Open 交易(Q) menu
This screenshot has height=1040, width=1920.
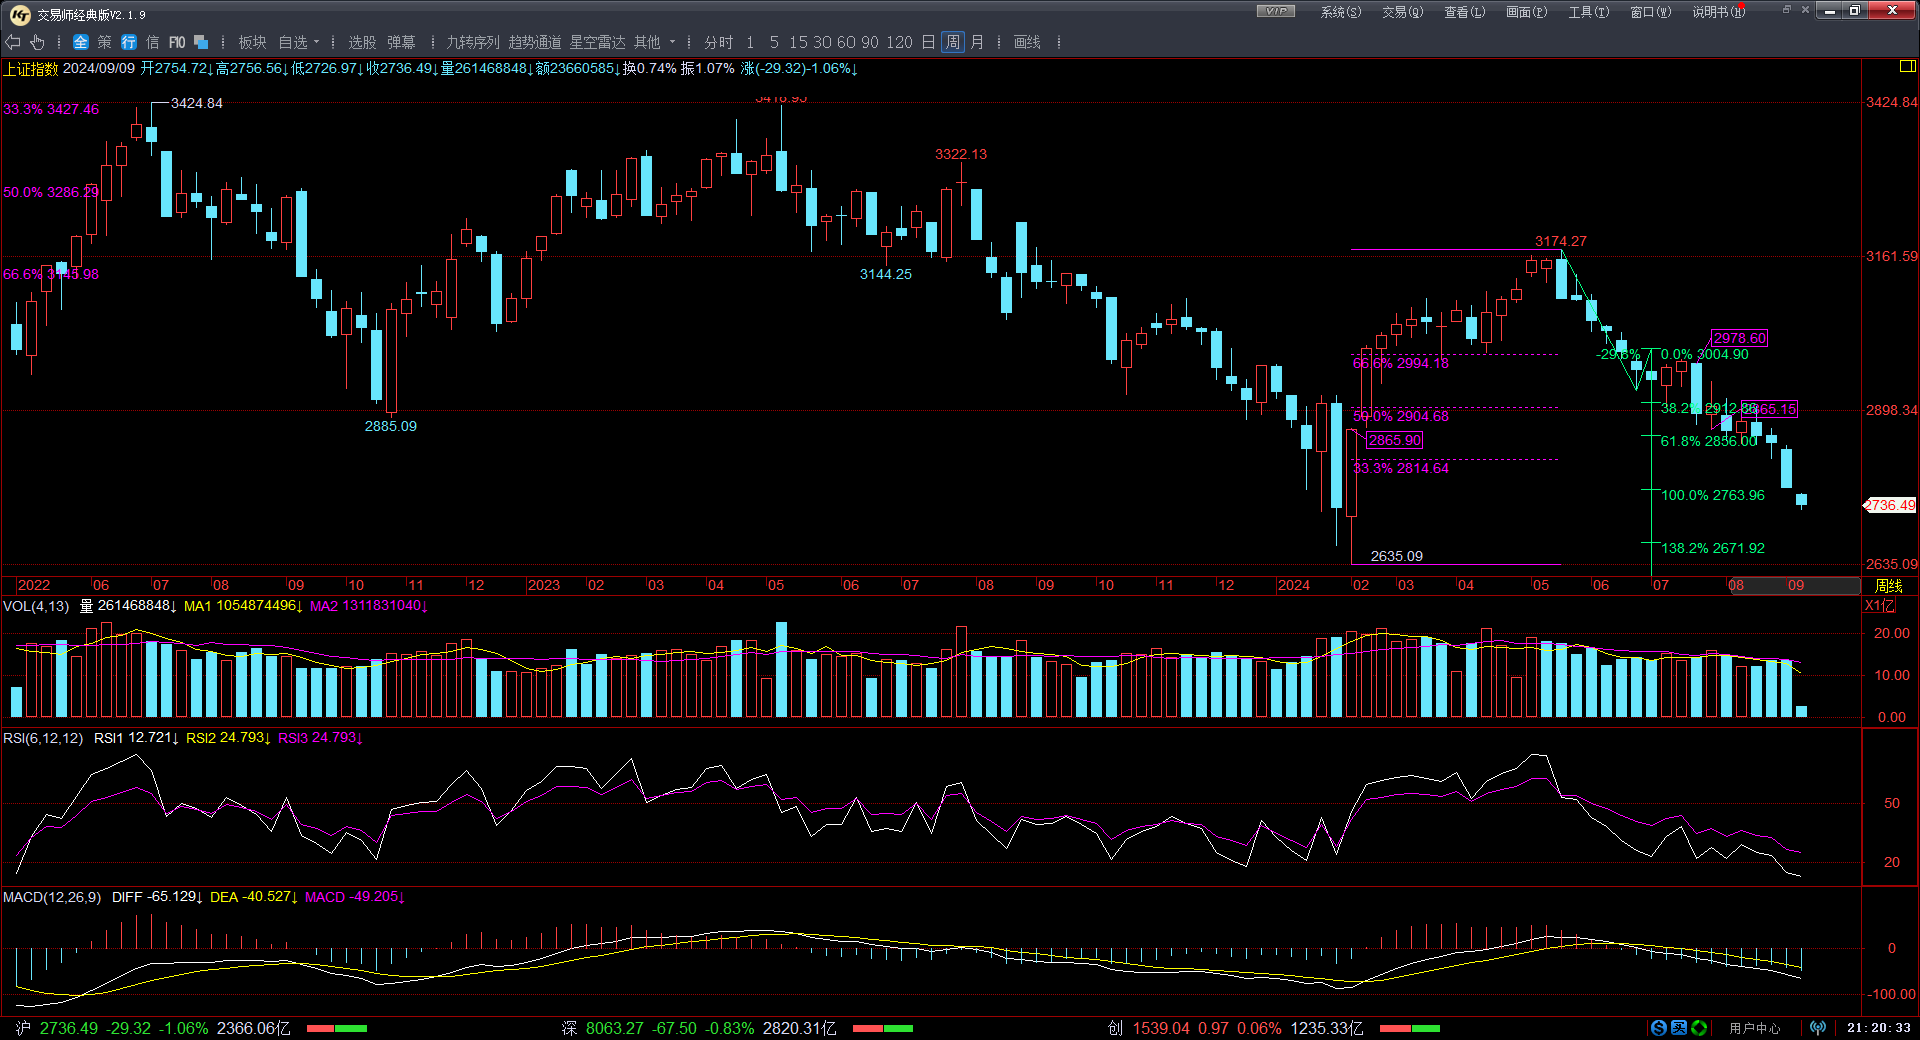coord(1403,12)
